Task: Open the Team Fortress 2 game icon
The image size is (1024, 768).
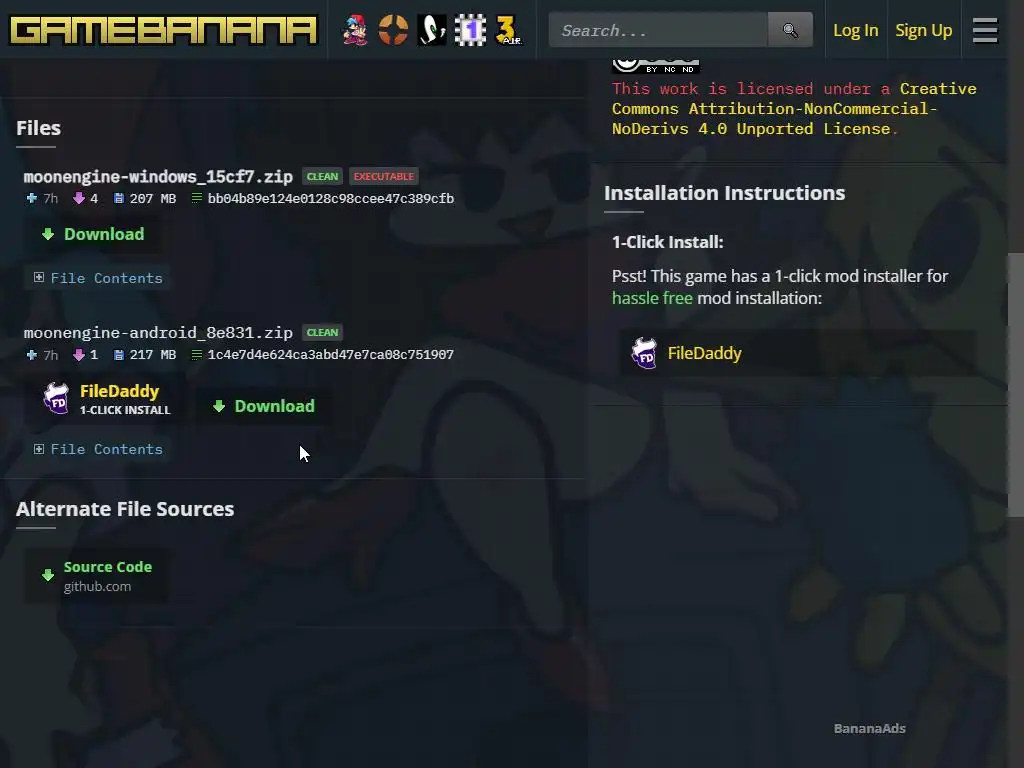Action: coord(393,30)
